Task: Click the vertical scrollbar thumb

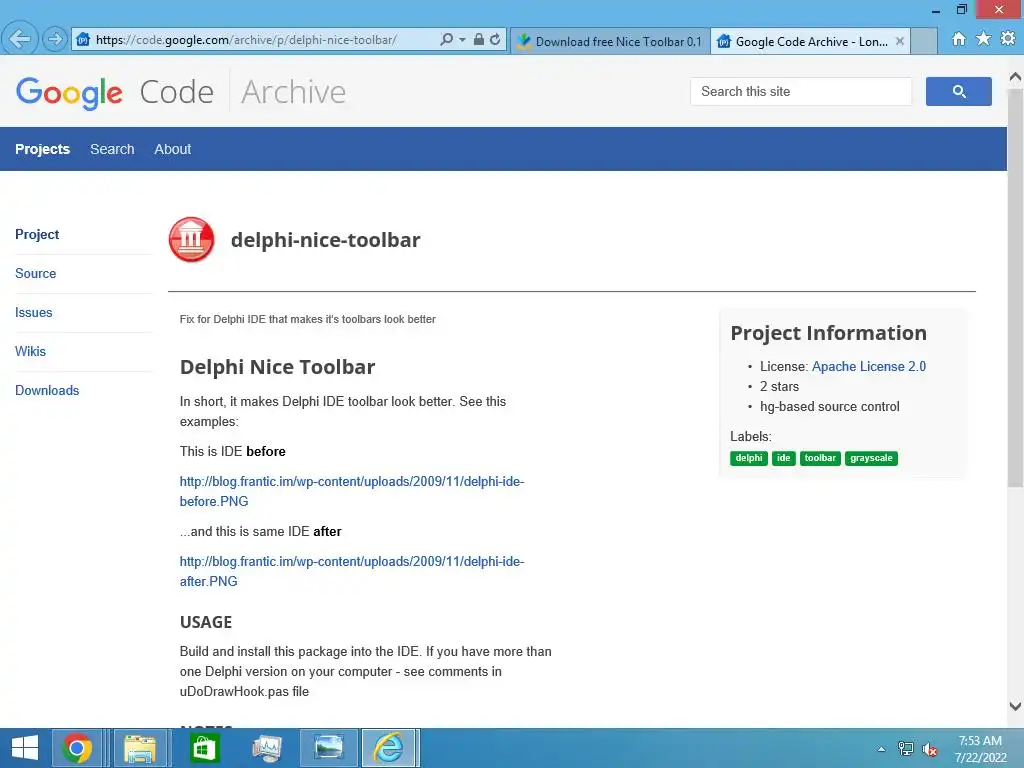Action: click(x=1015, y=287)
